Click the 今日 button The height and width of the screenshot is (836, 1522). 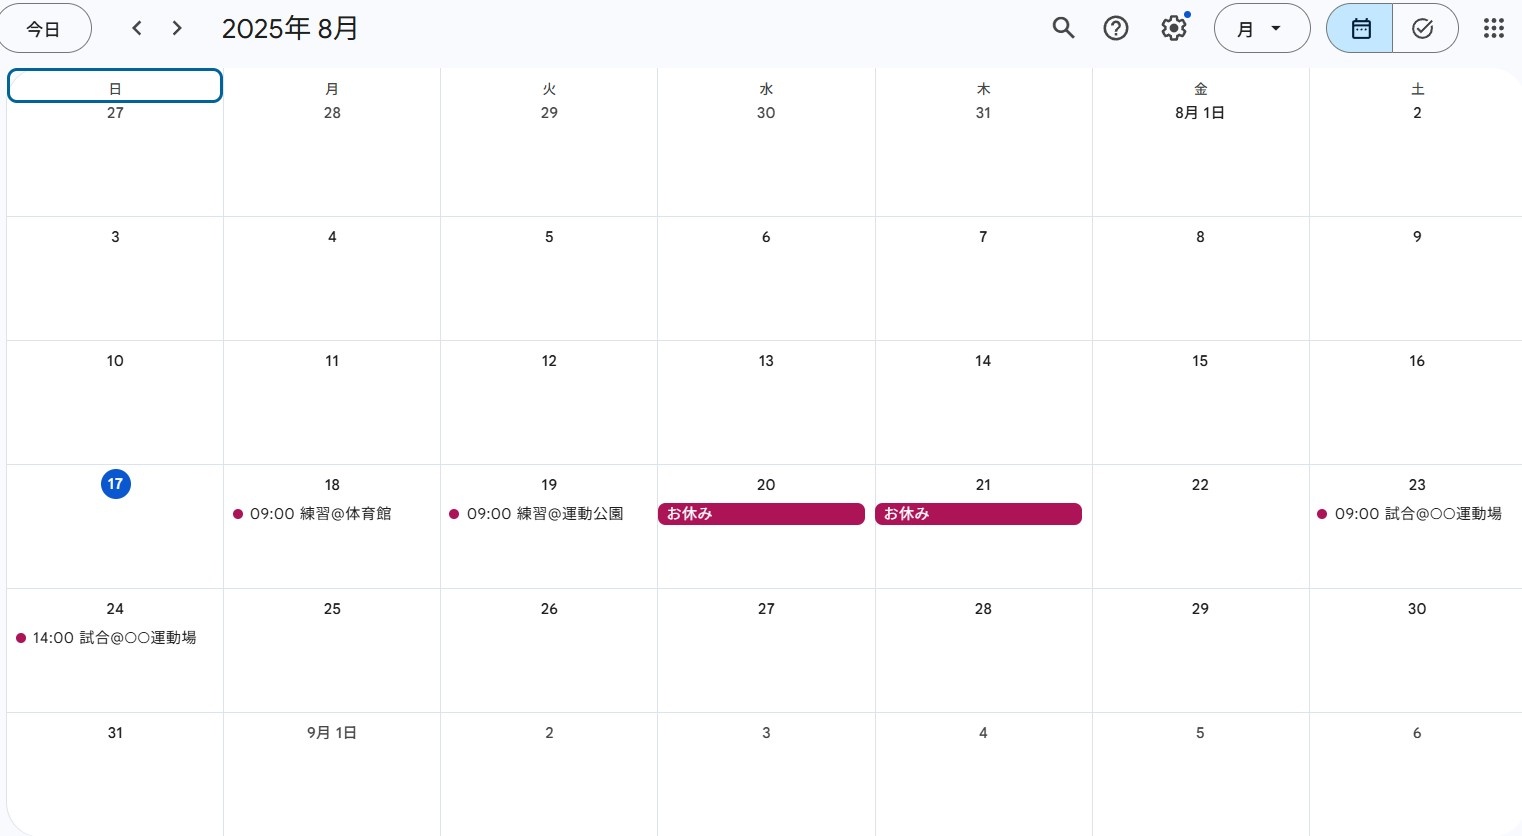pos(43,28)
